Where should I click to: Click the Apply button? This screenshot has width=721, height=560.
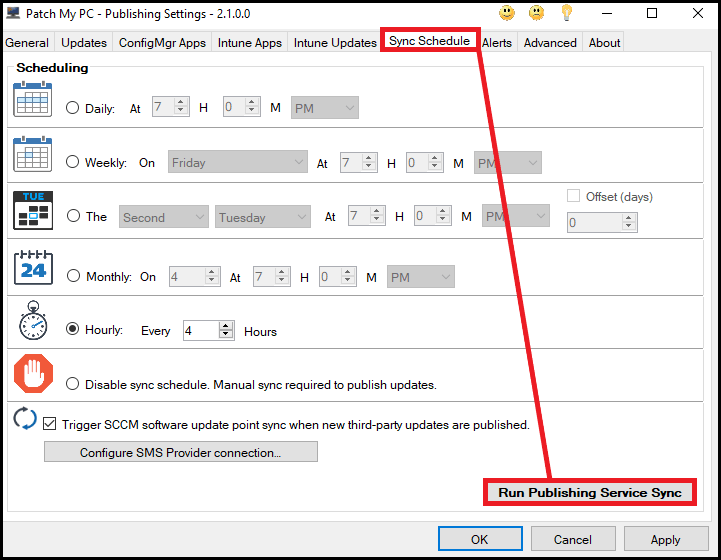tap(666, 539)
